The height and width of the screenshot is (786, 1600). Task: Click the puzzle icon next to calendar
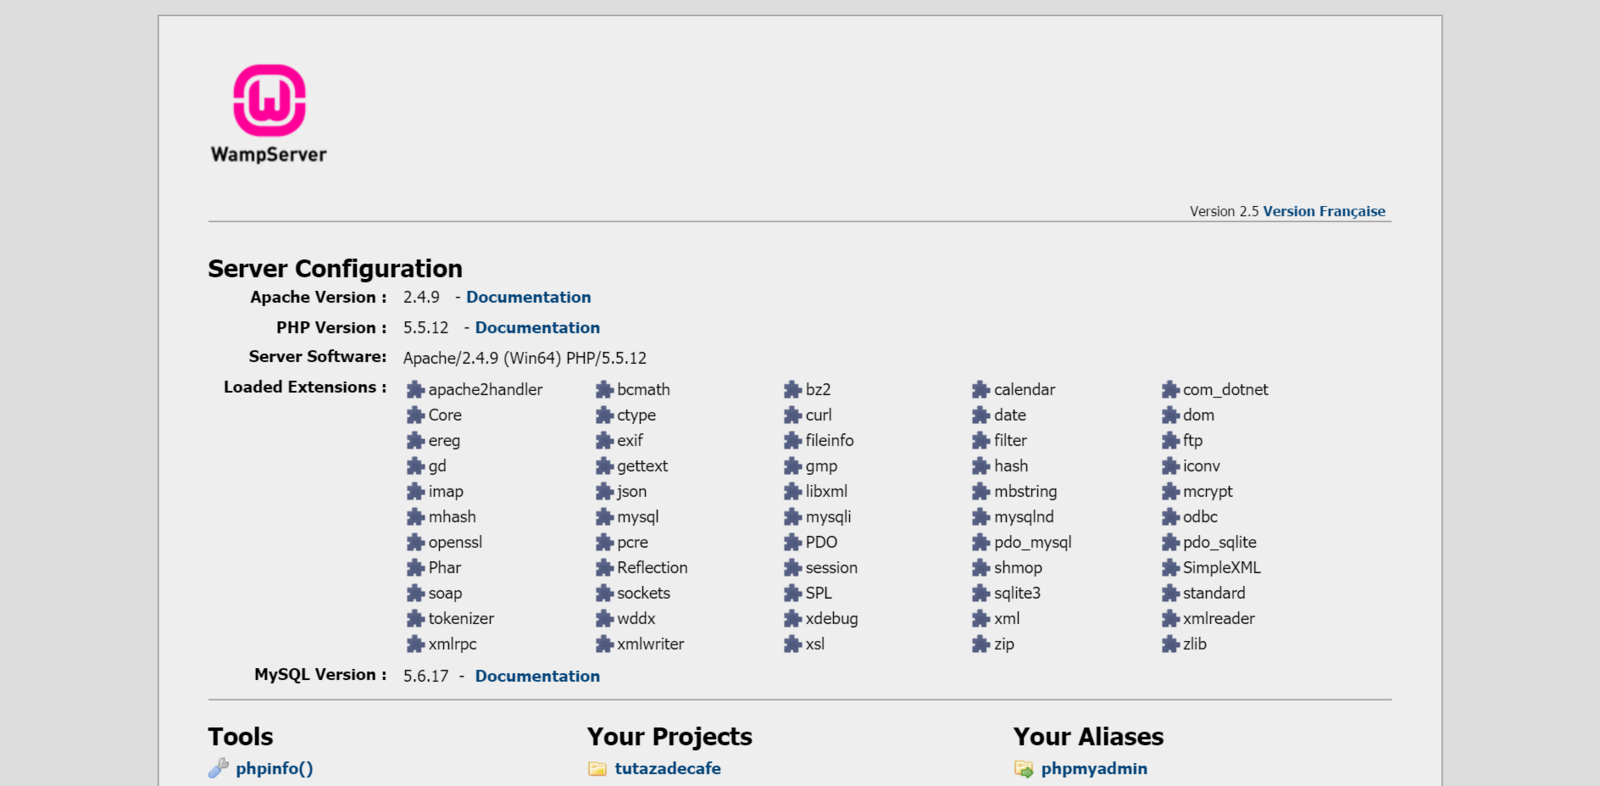tap(981, 389)
